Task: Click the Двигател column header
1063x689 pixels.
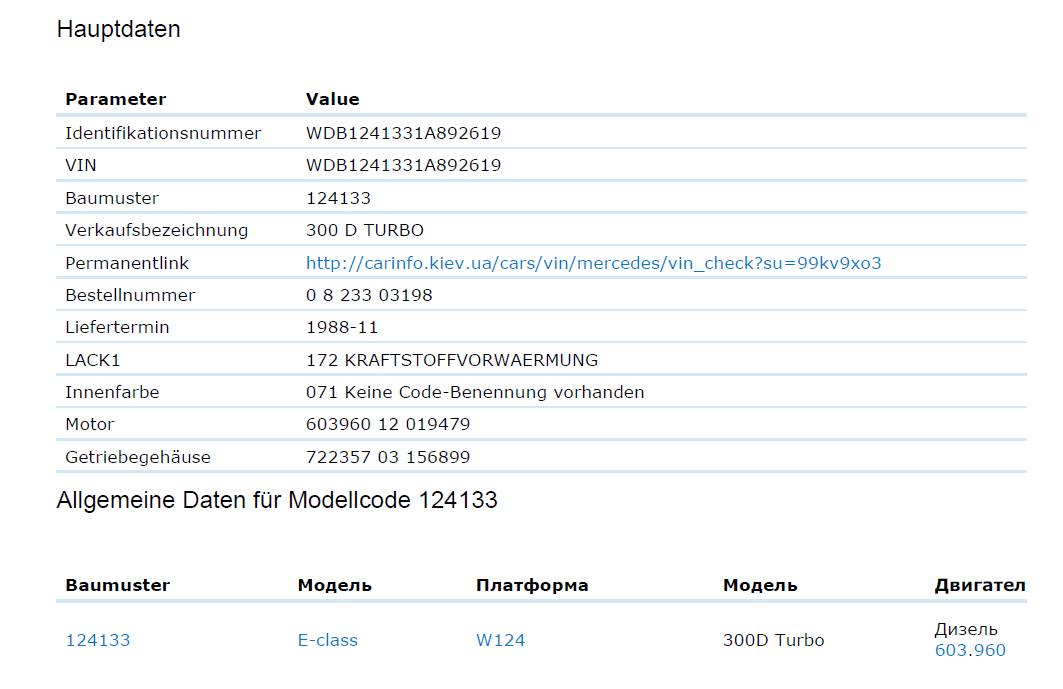Action: tap(980, 585)
